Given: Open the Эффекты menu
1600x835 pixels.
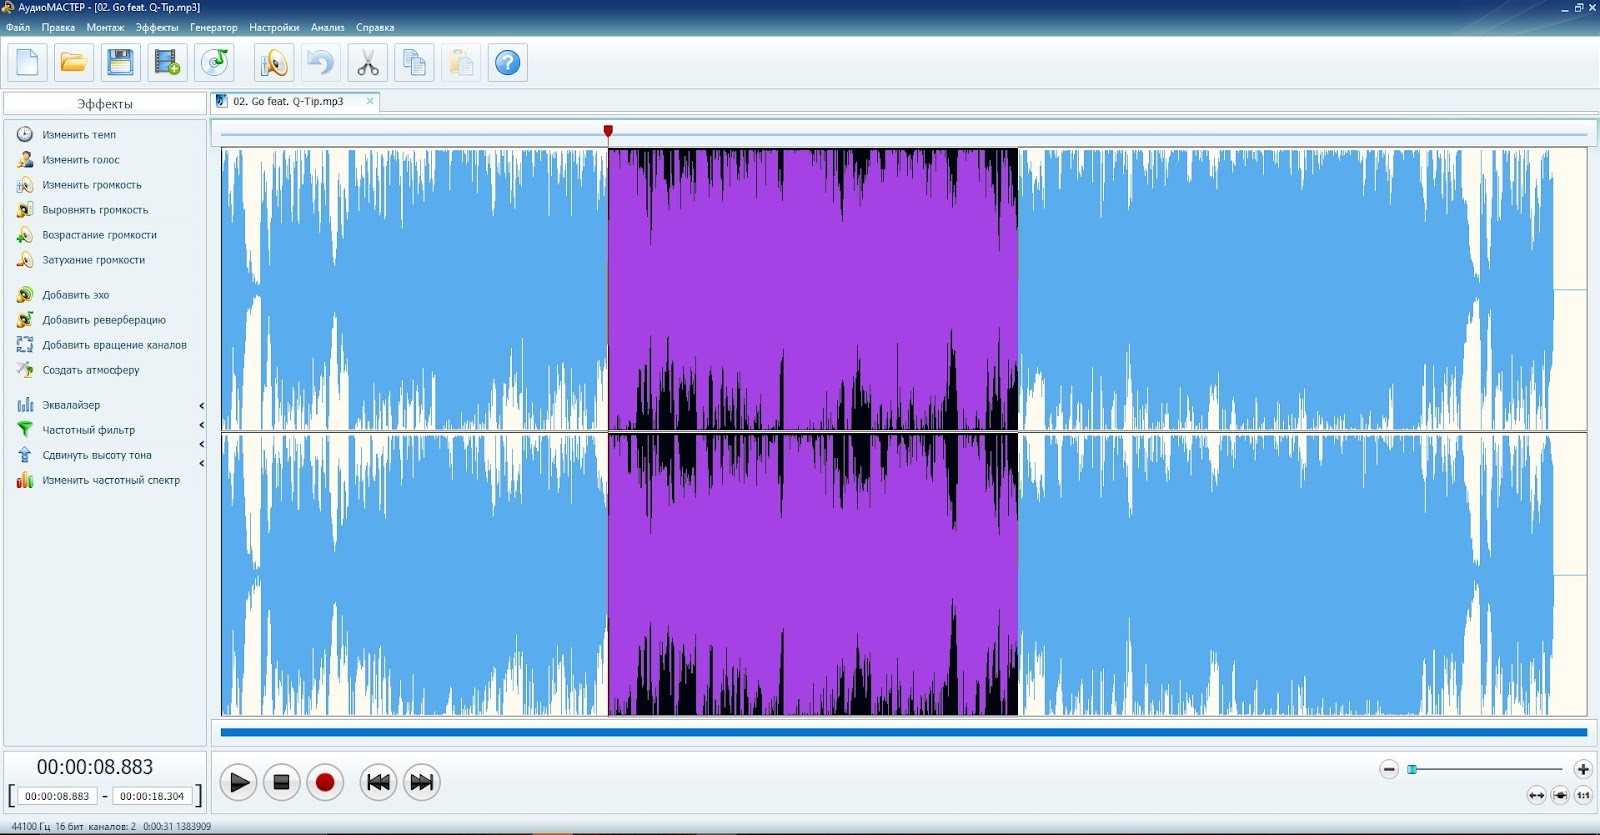Looking at the screenshot, I should tap(156, 27).
